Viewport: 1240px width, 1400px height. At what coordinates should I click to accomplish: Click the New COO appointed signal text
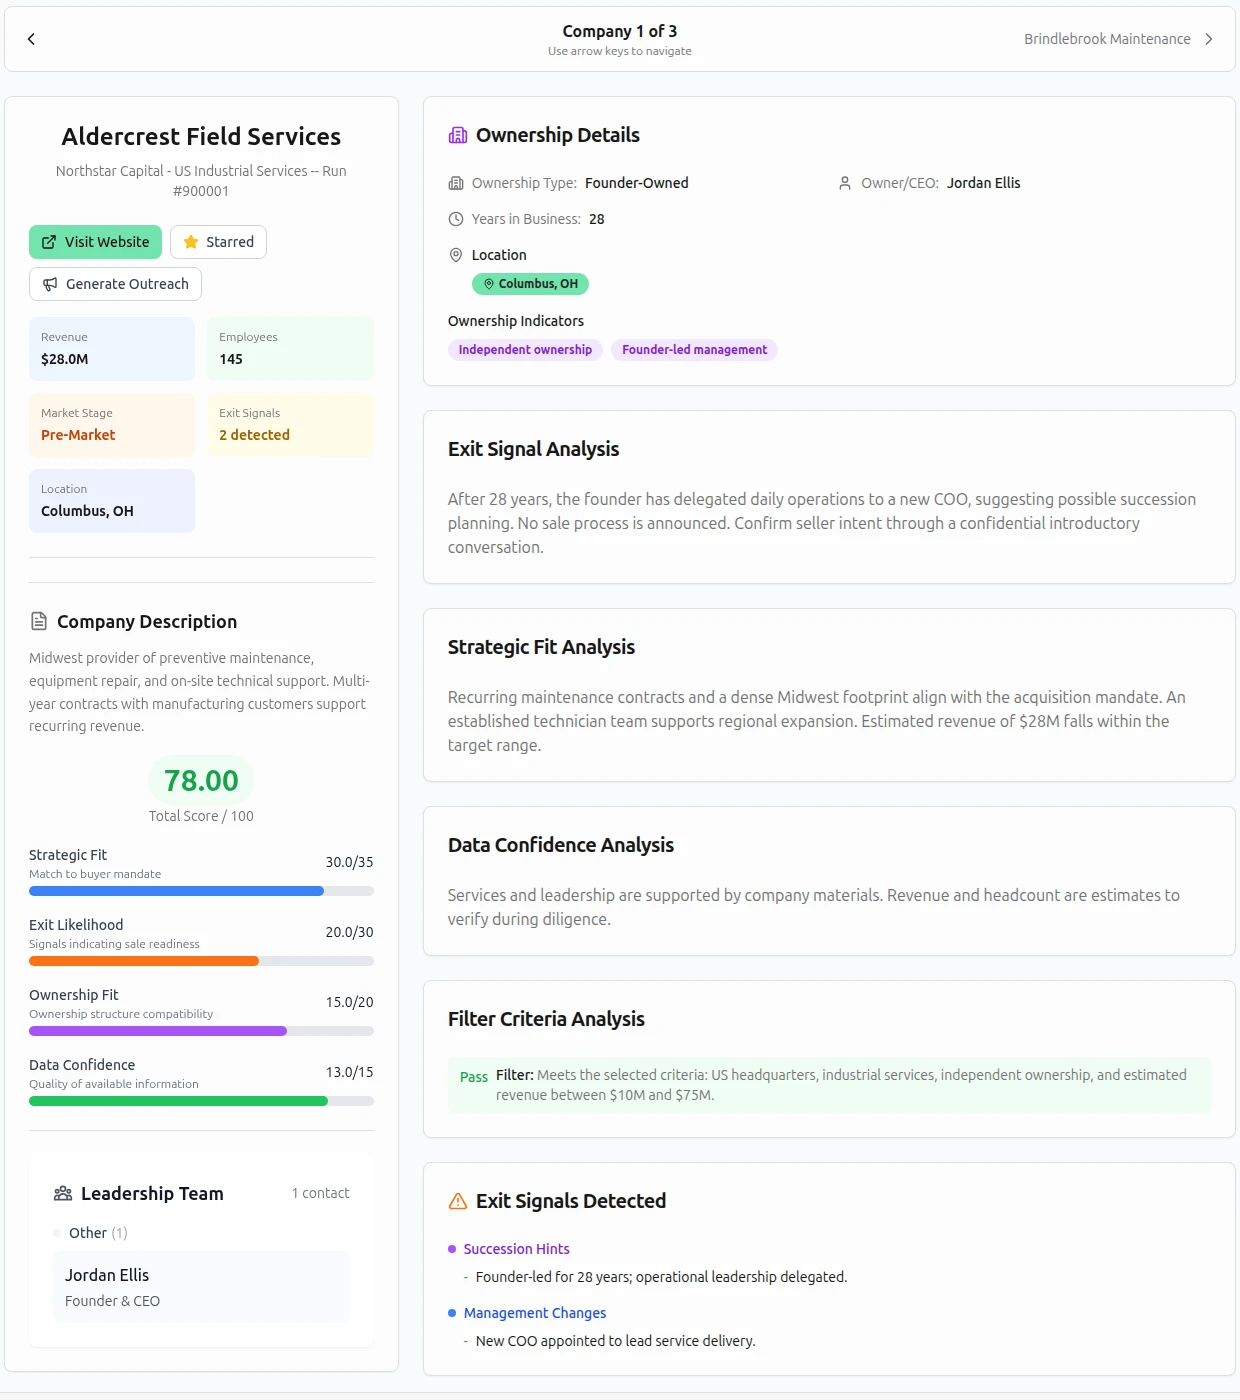pos(615,1341)
